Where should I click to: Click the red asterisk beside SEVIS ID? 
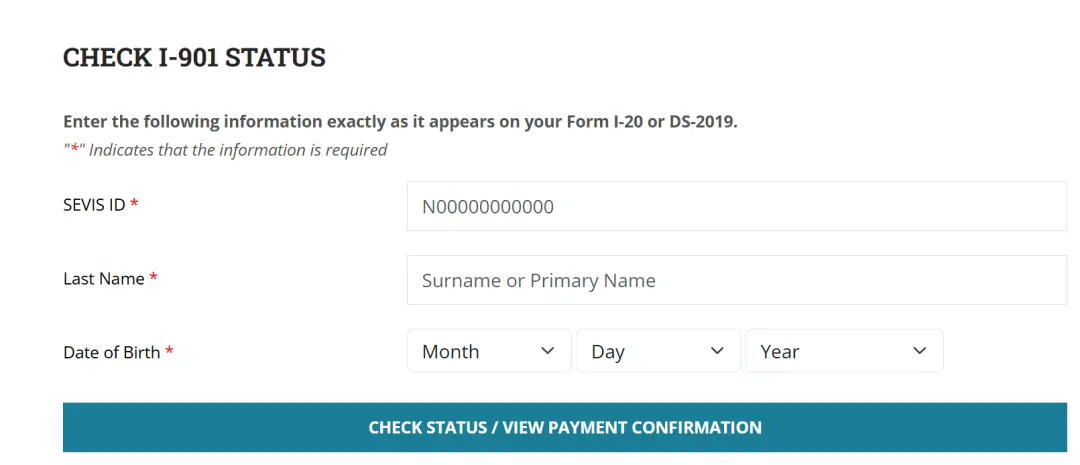coord(134,205)
